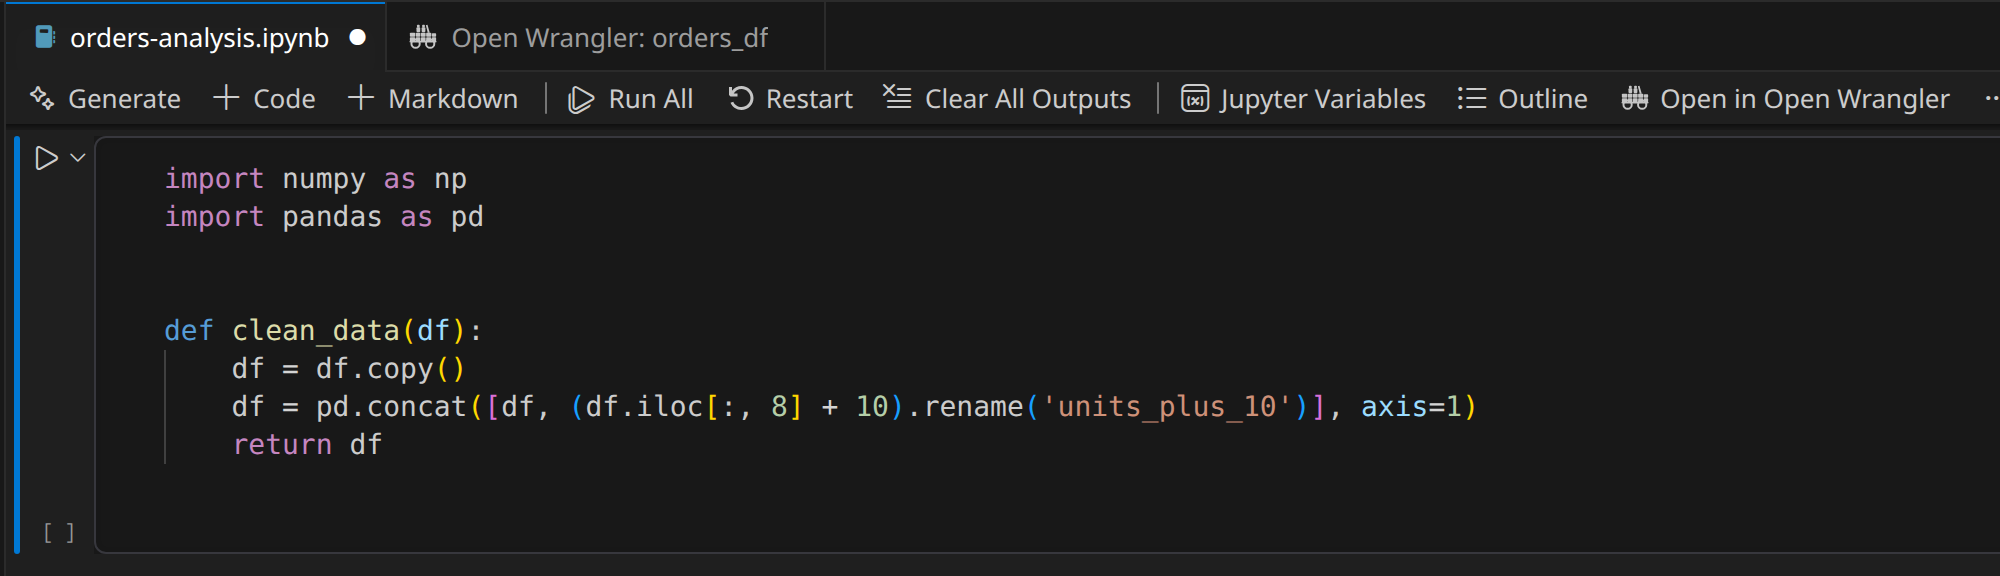Place cursor on 'import numpy as np' line
This screenshot has height=576, width=2000.
[x=315, y=179]
